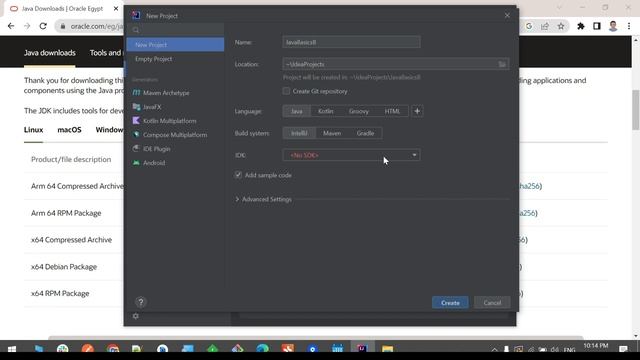Image resolution: width=640 pixels, height=360 pixels.
Task: Choose Java language option
Action: [297, 111]
